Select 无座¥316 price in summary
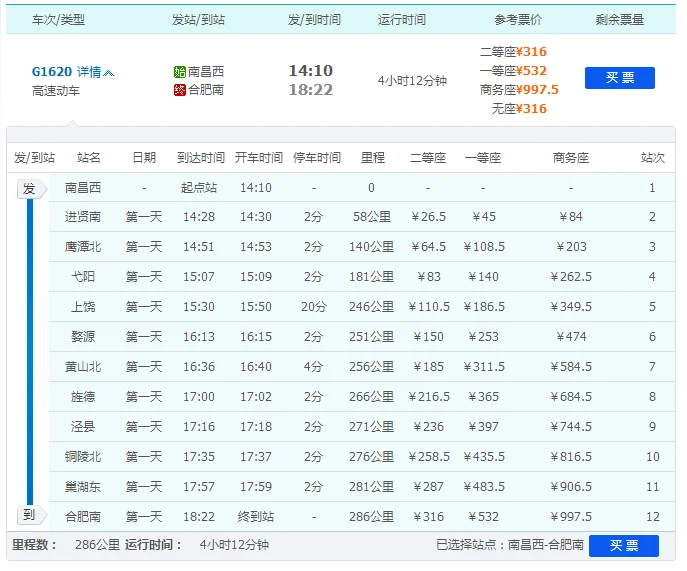The image size is (687, 571). coord(519,109)
